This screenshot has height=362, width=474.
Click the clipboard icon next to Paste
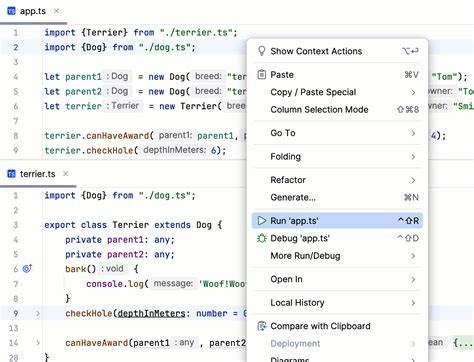262,74
